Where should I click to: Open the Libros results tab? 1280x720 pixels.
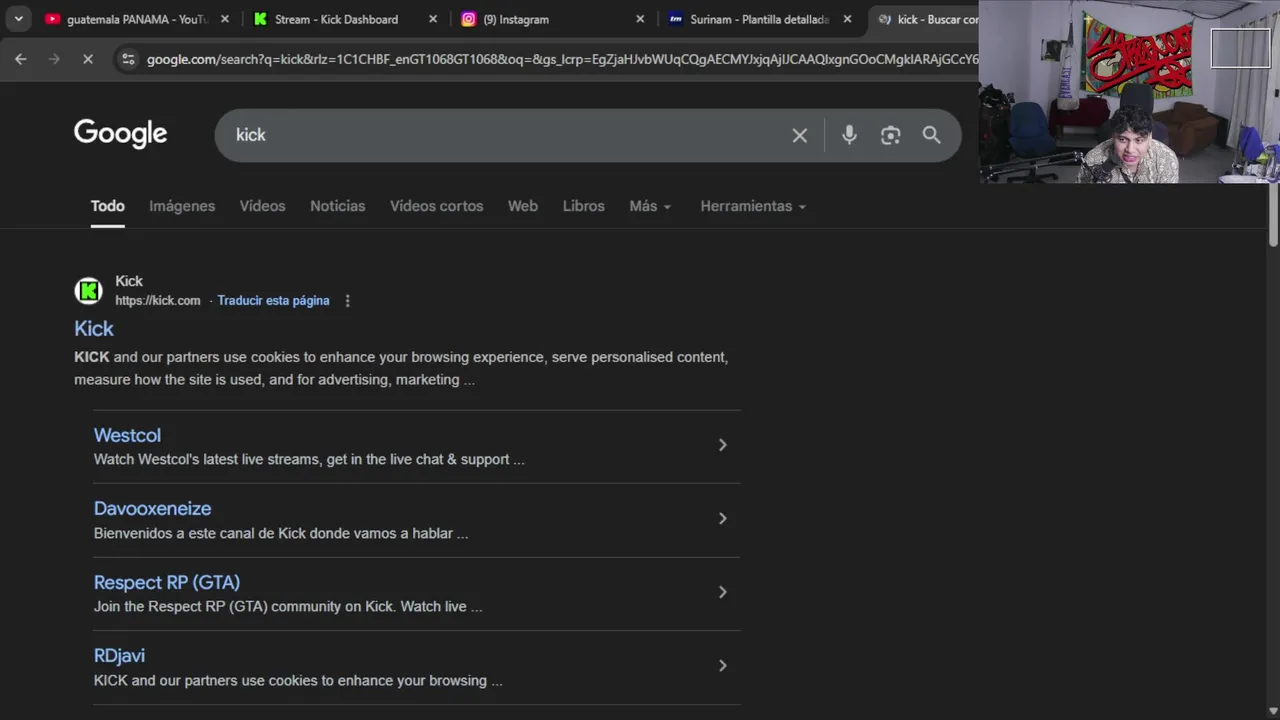tap(583, 206)
